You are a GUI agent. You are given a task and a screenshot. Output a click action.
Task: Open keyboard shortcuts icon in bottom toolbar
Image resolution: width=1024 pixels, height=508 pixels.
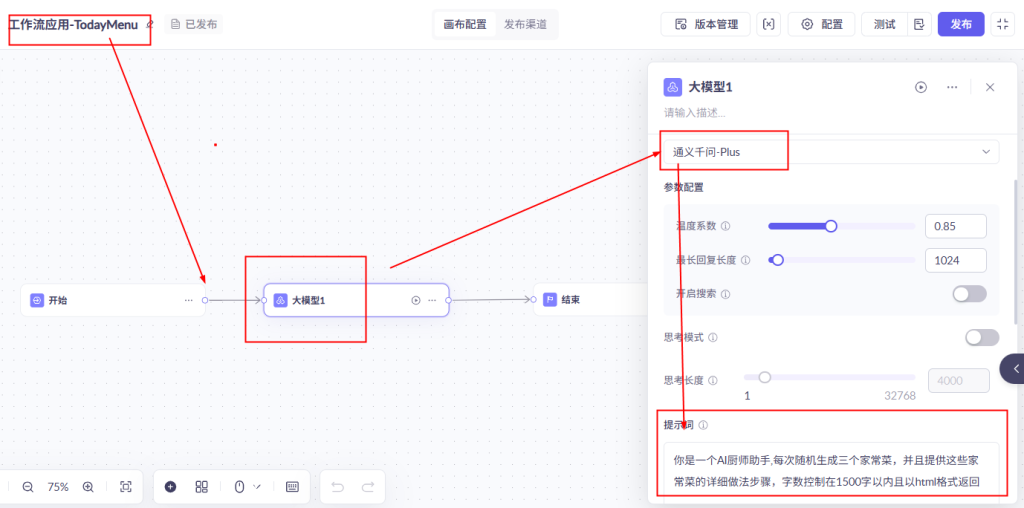pos(292,487)
